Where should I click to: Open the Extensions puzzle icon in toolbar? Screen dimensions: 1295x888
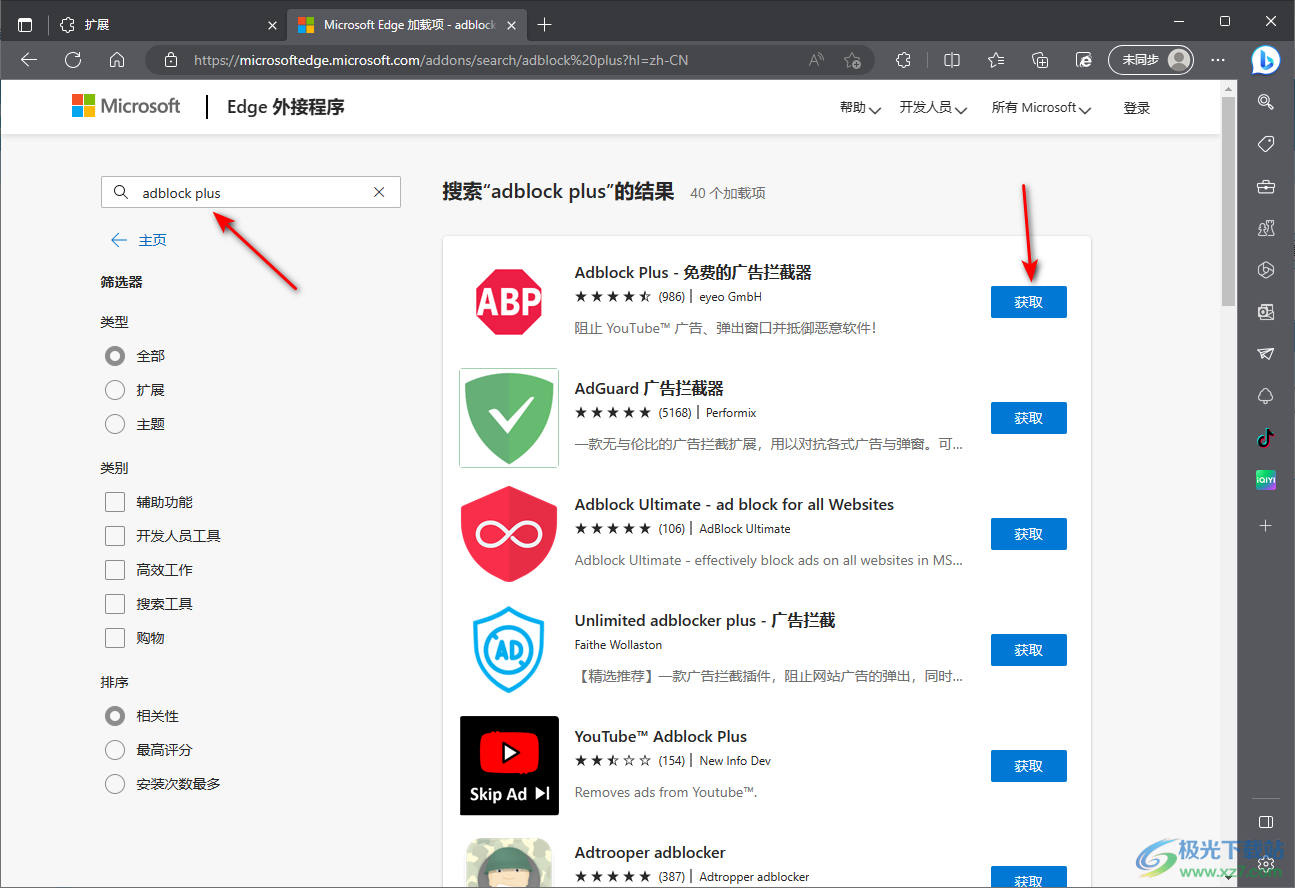click(x=903, y=60)
